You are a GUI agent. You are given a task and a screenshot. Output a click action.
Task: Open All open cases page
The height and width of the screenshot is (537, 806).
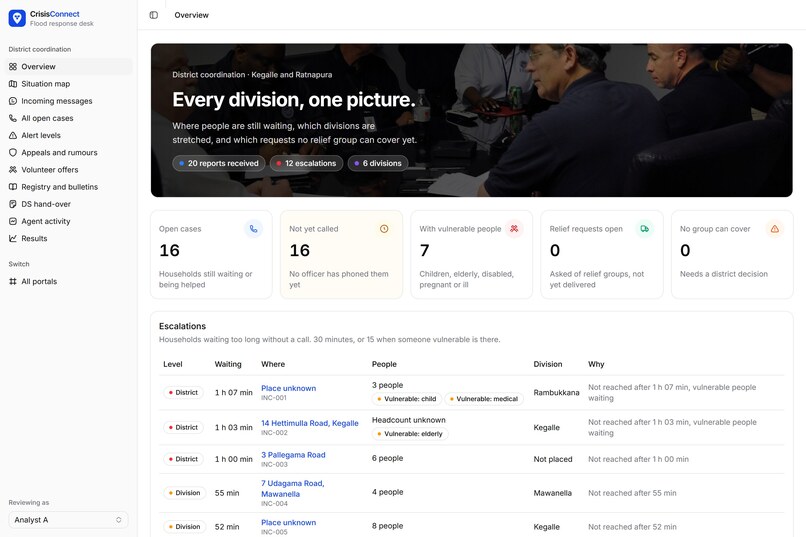click(x=68, y=118)
